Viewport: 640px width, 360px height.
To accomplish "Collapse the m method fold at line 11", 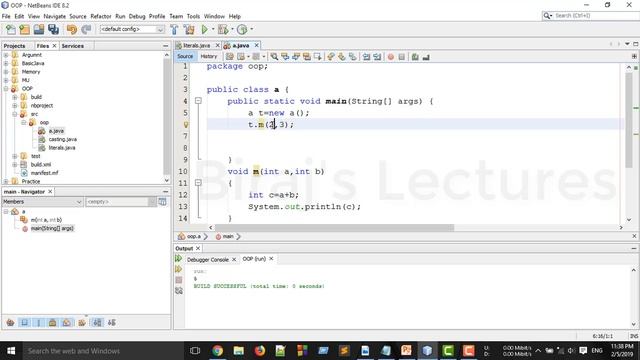I will point(198,183).
